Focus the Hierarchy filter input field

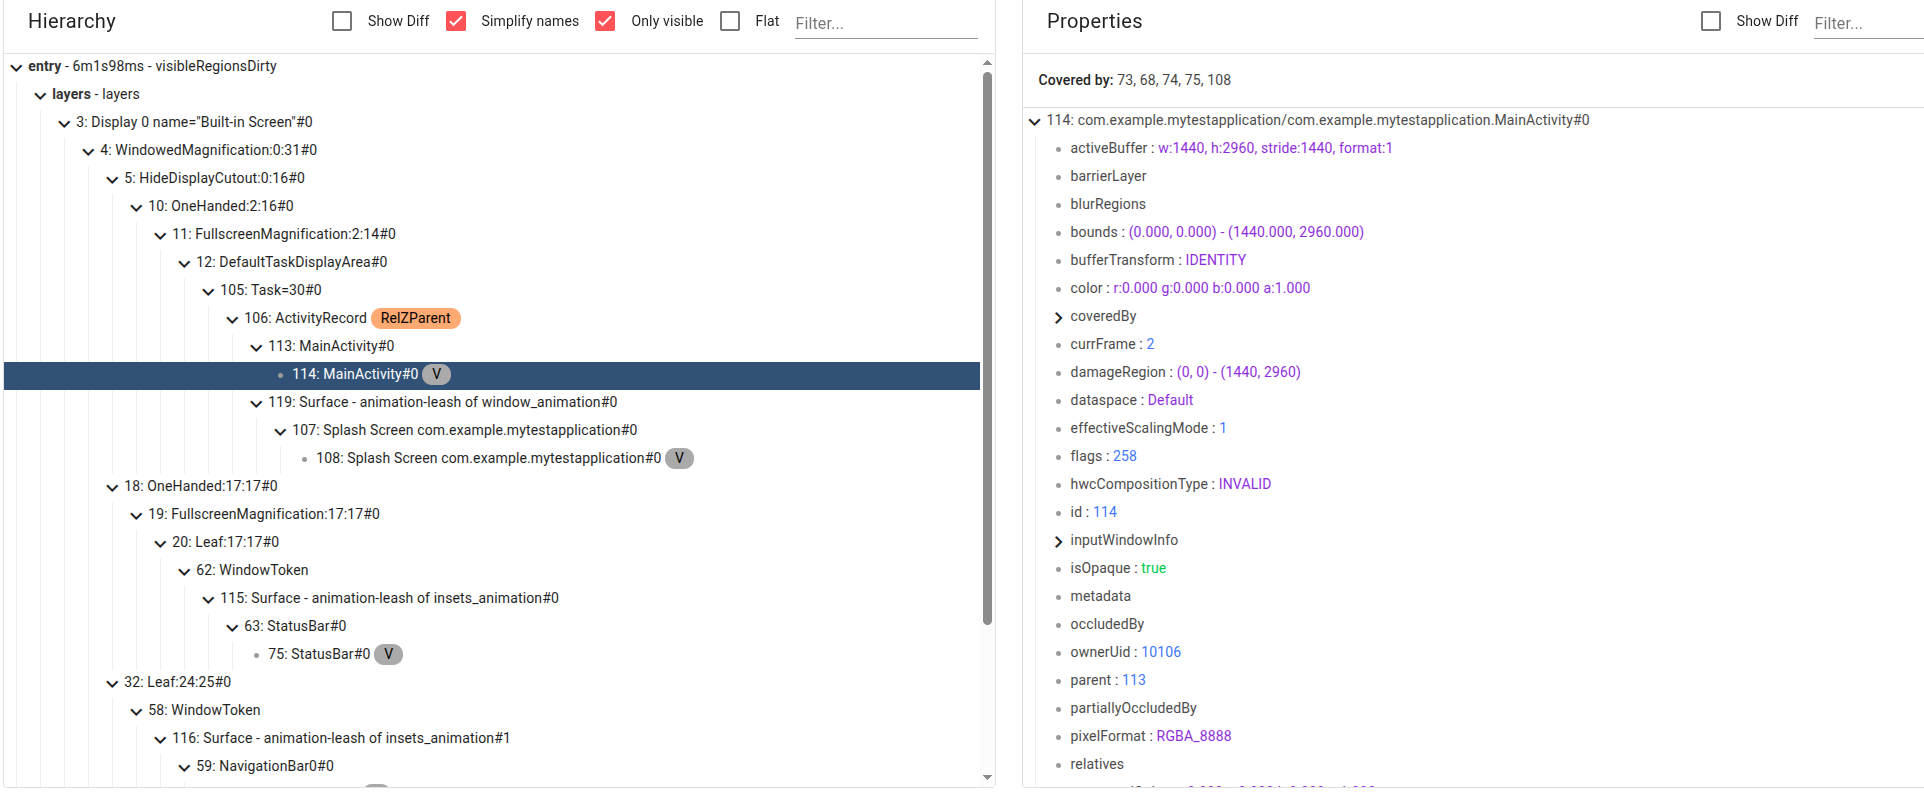point(886,23)
